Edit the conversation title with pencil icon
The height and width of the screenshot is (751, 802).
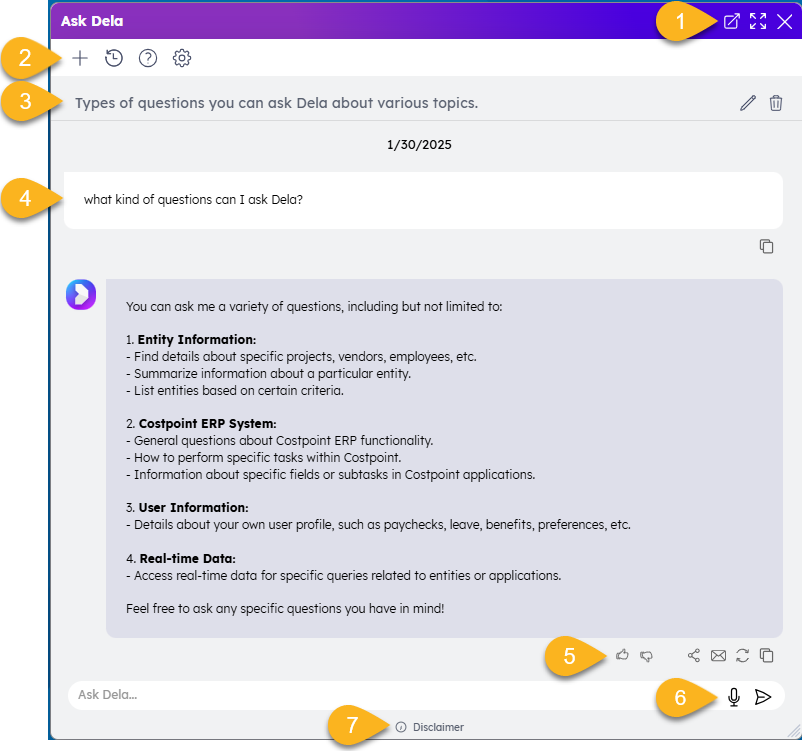click(747, 103)
